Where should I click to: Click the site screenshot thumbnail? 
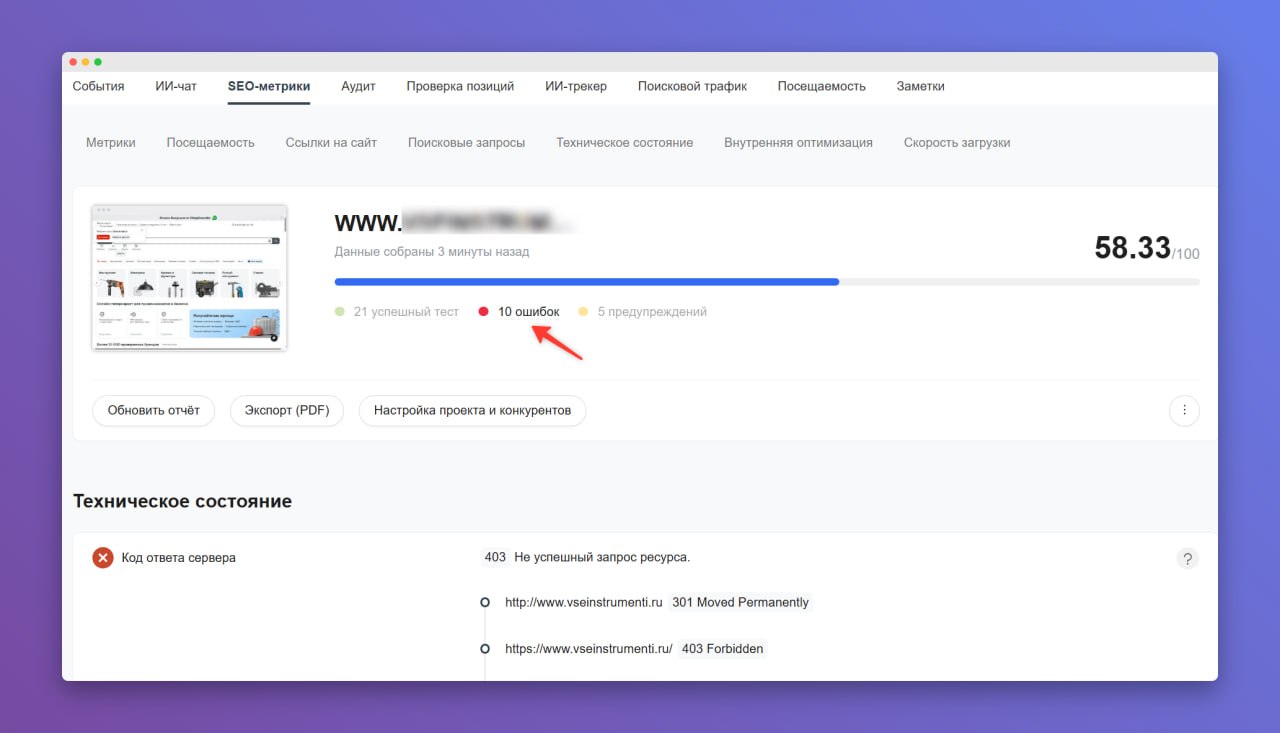189,278
